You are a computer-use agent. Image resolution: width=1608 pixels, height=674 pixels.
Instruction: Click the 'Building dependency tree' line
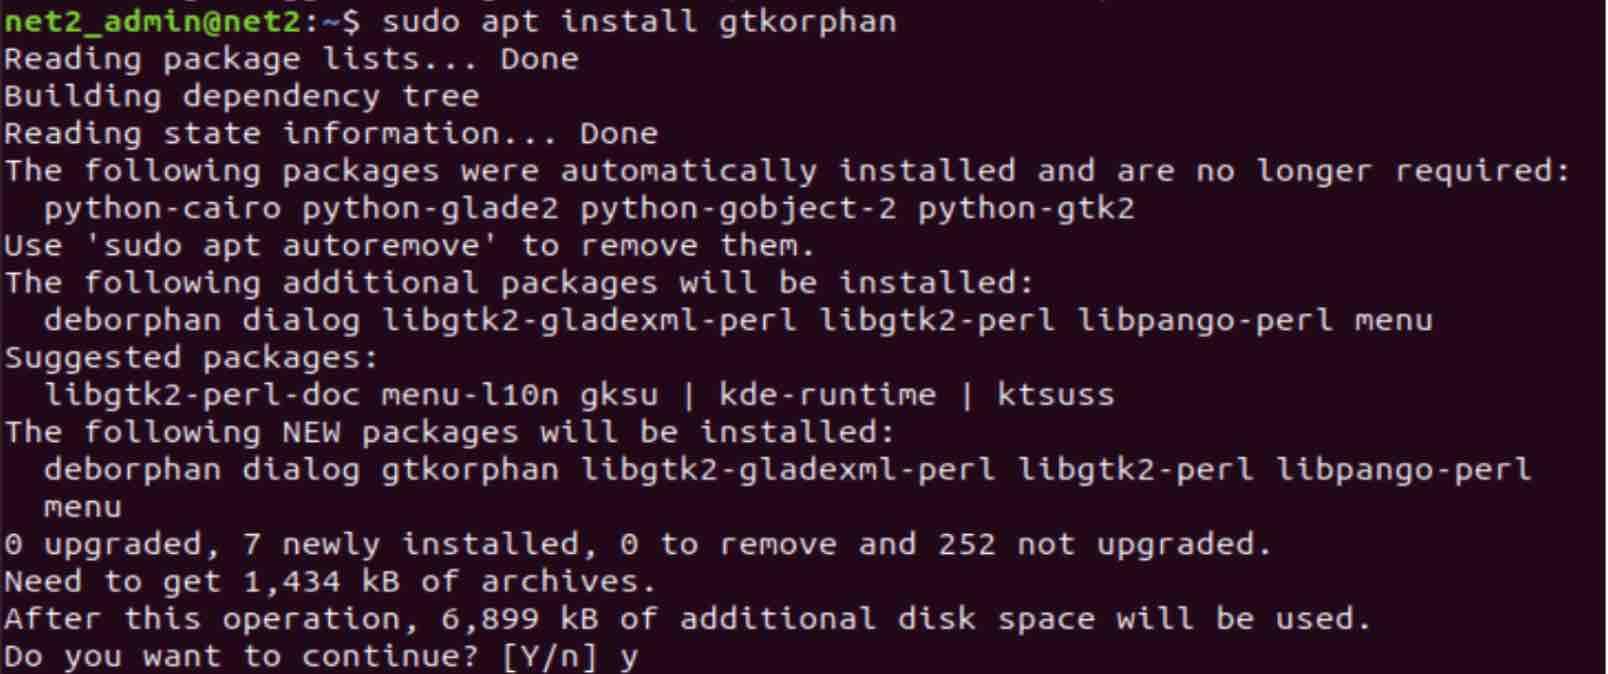click(242, 97)
